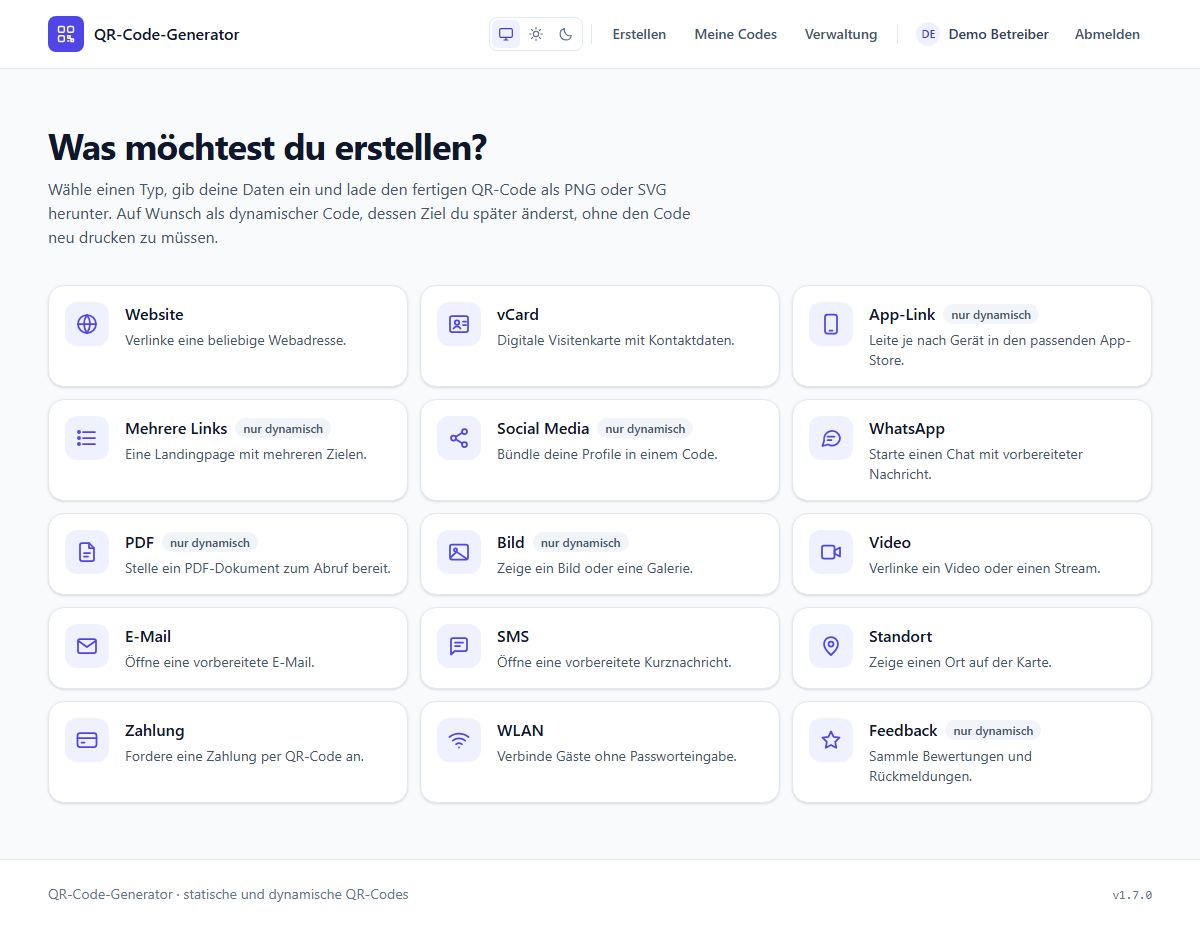Click 'Verlinke ein Video oder einen Stream.'
1200x928 pixels.
985,568
